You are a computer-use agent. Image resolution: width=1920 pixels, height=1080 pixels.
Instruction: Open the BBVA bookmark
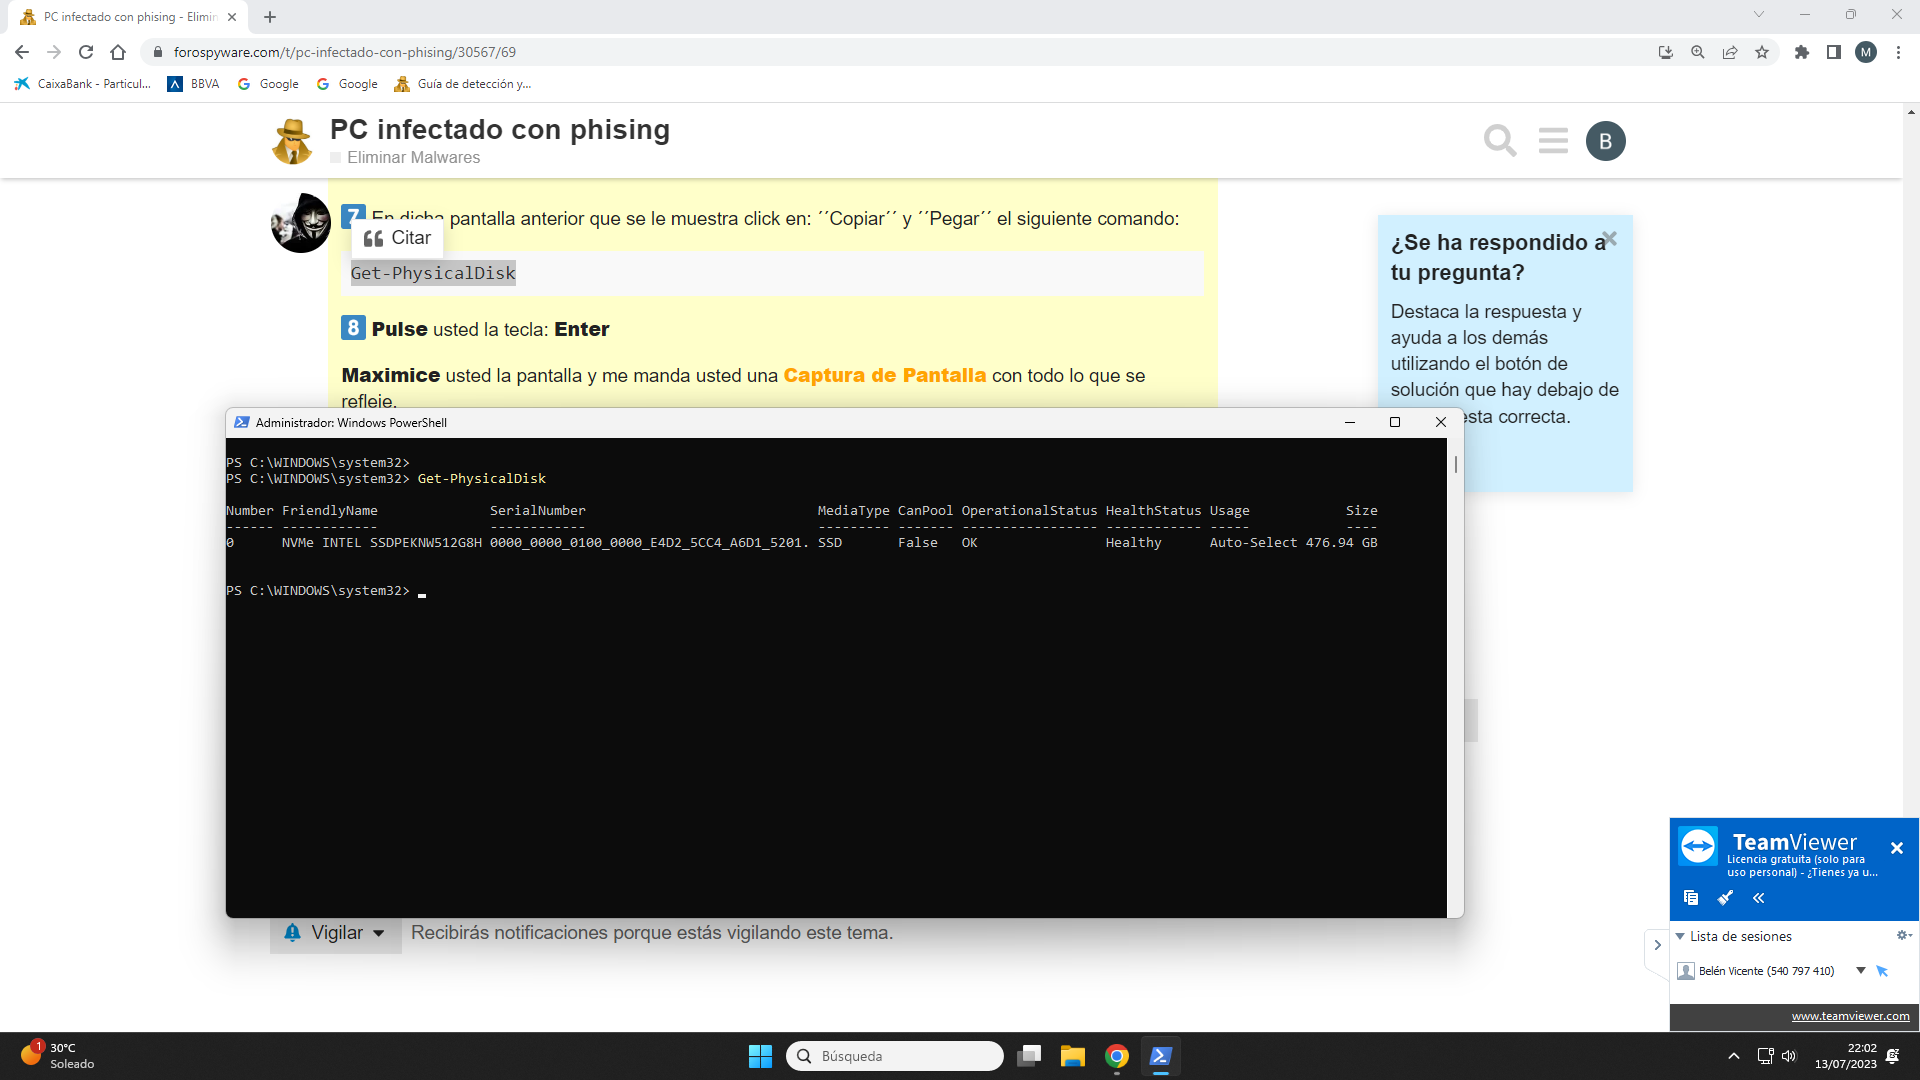194,84
